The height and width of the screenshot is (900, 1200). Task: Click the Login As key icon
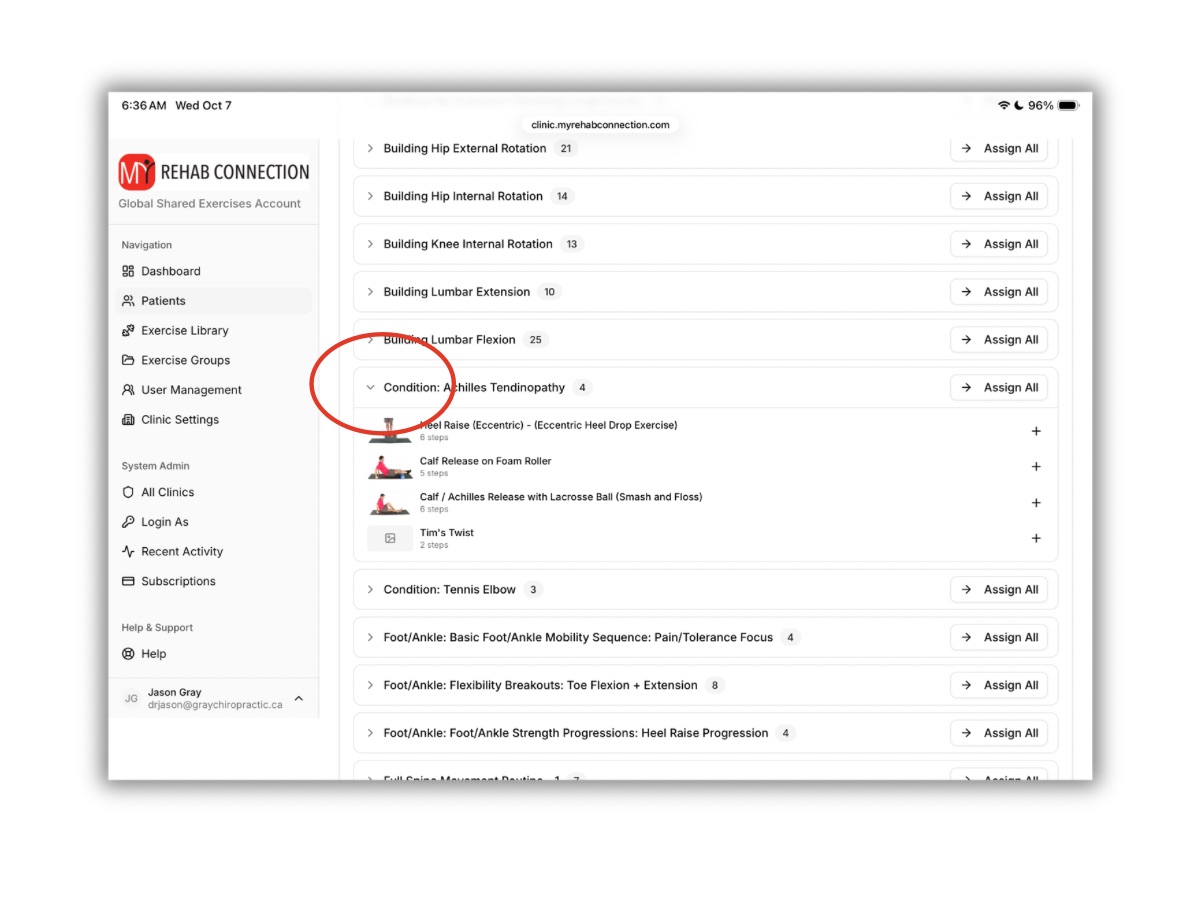click(128, 522)
